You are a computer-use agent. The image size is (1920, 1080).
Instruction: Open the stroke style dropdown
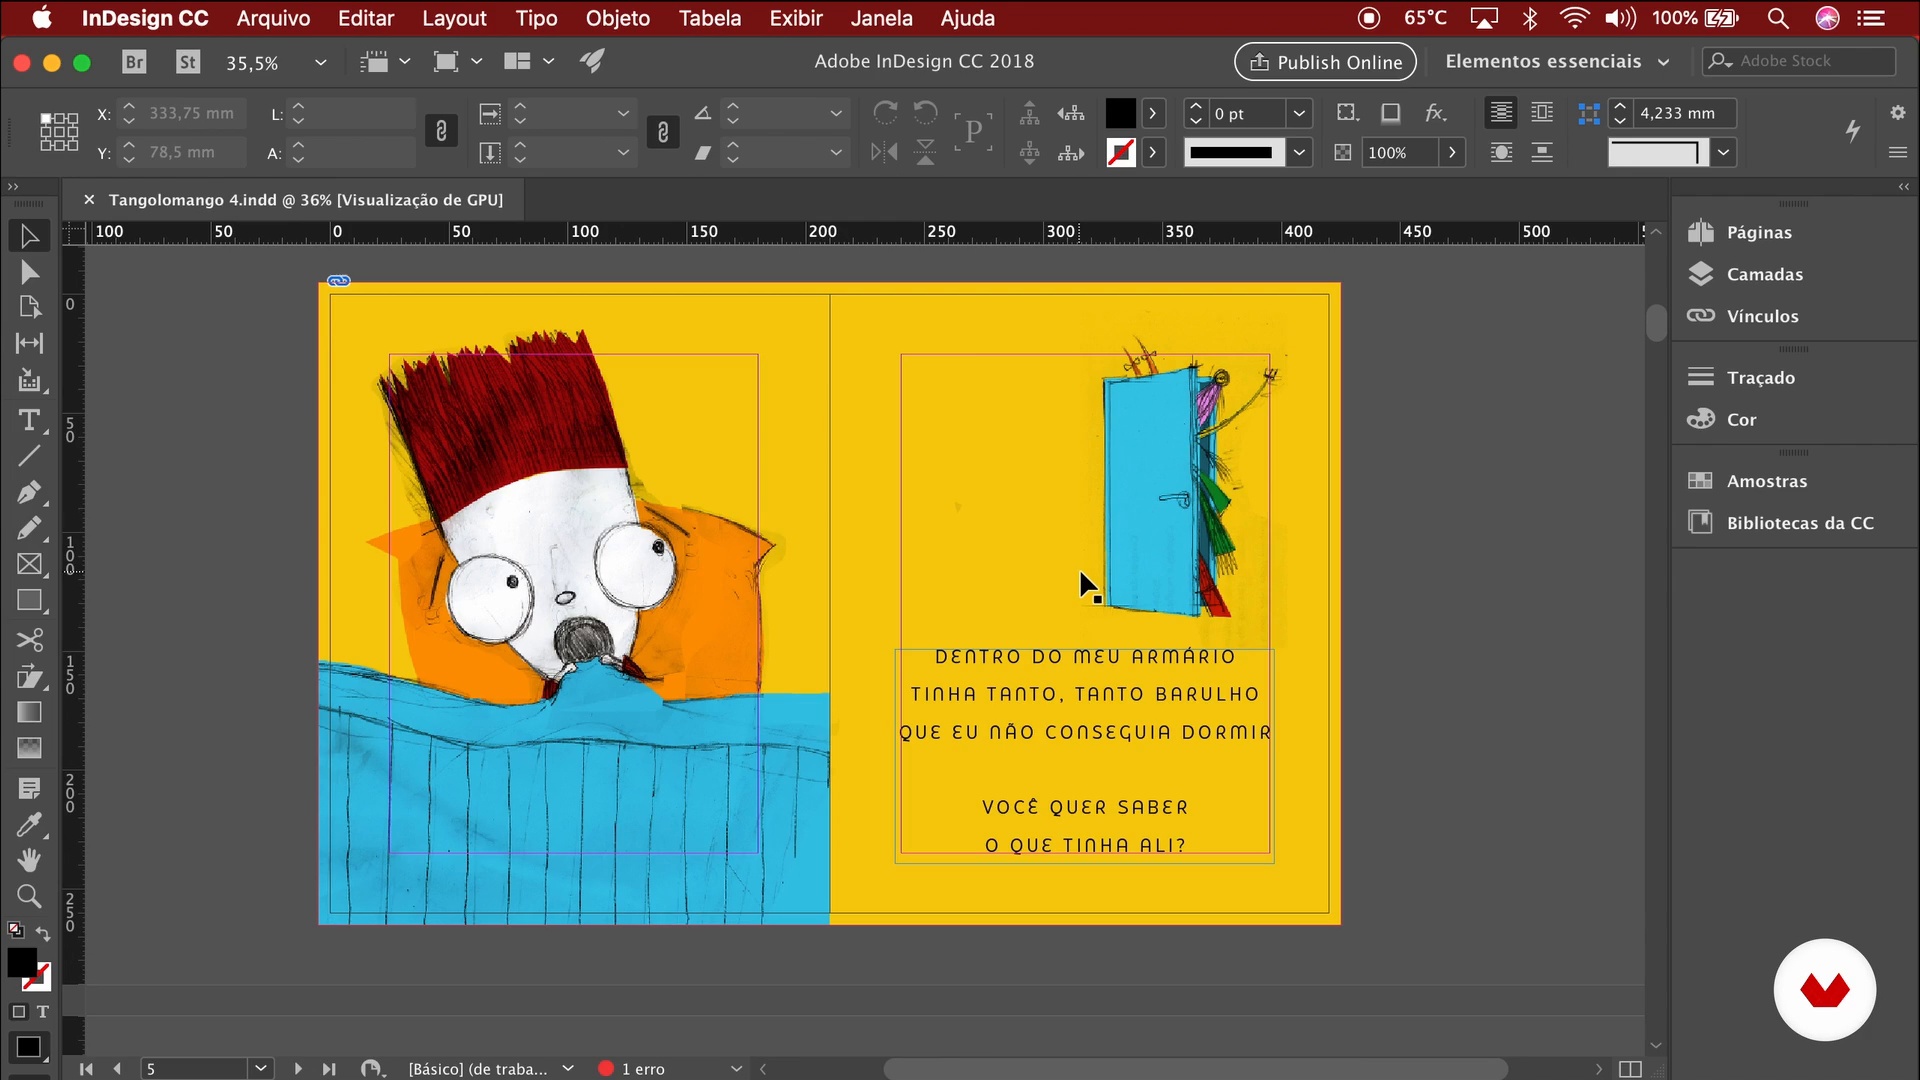(1299, 153)
